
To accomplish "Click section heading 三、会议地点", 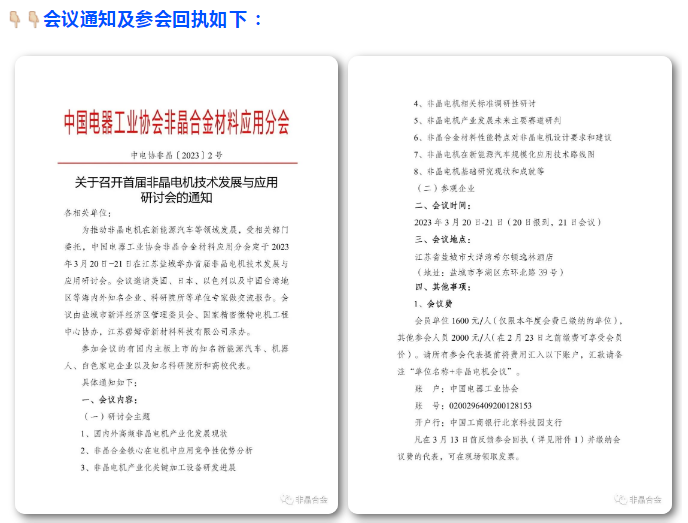I will click(443, 239).
